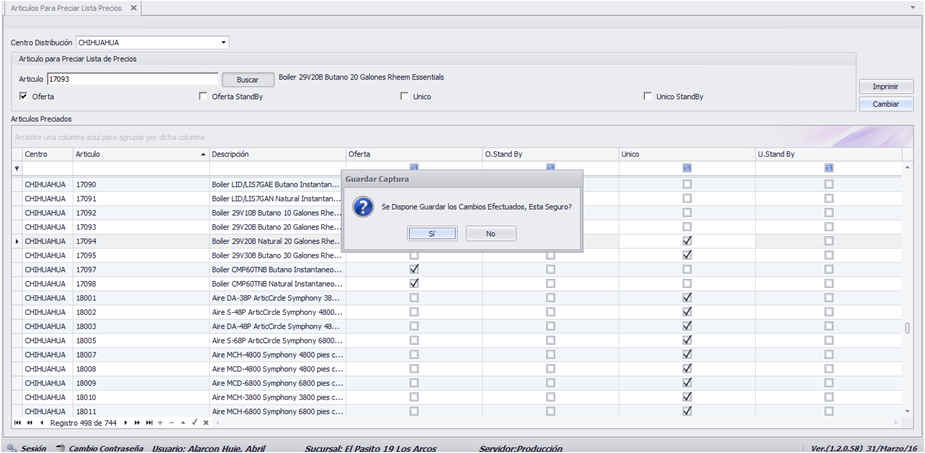Sort by Articulo column header
The width and height of the screenshot is (925, 453).
[x=140, y=154]
